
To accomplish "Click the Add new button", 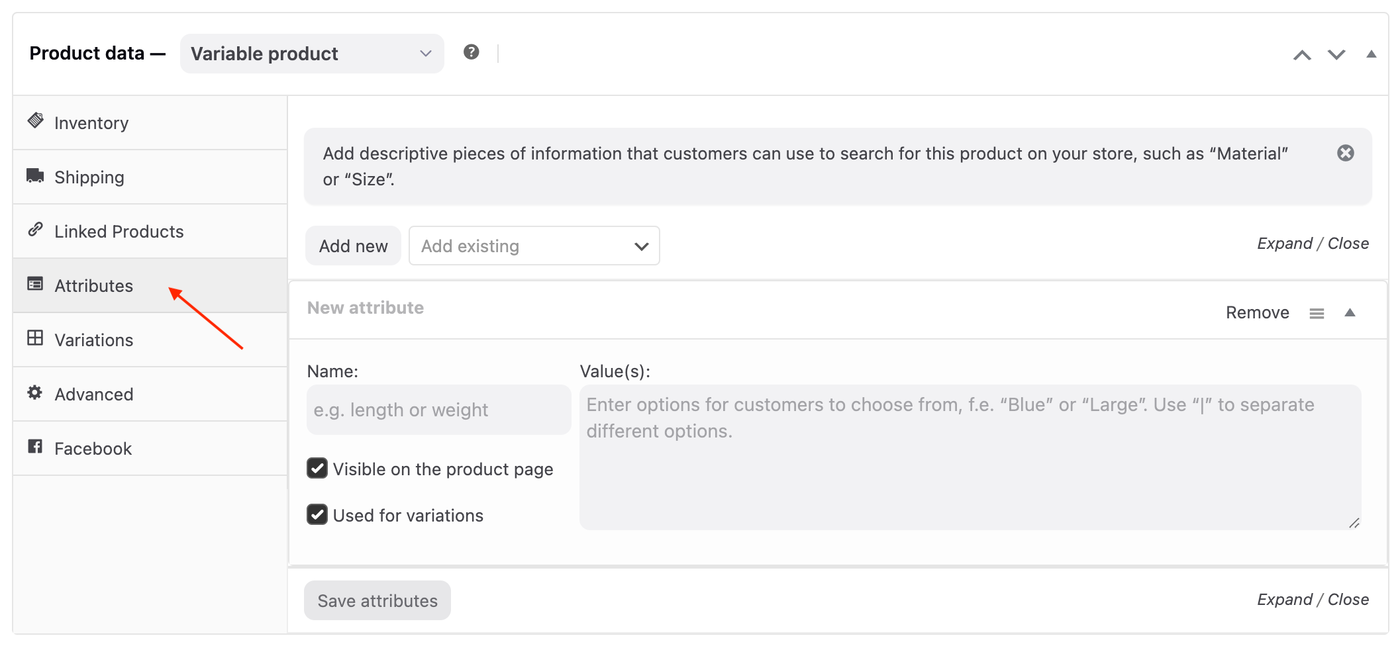I will [353, 246].
